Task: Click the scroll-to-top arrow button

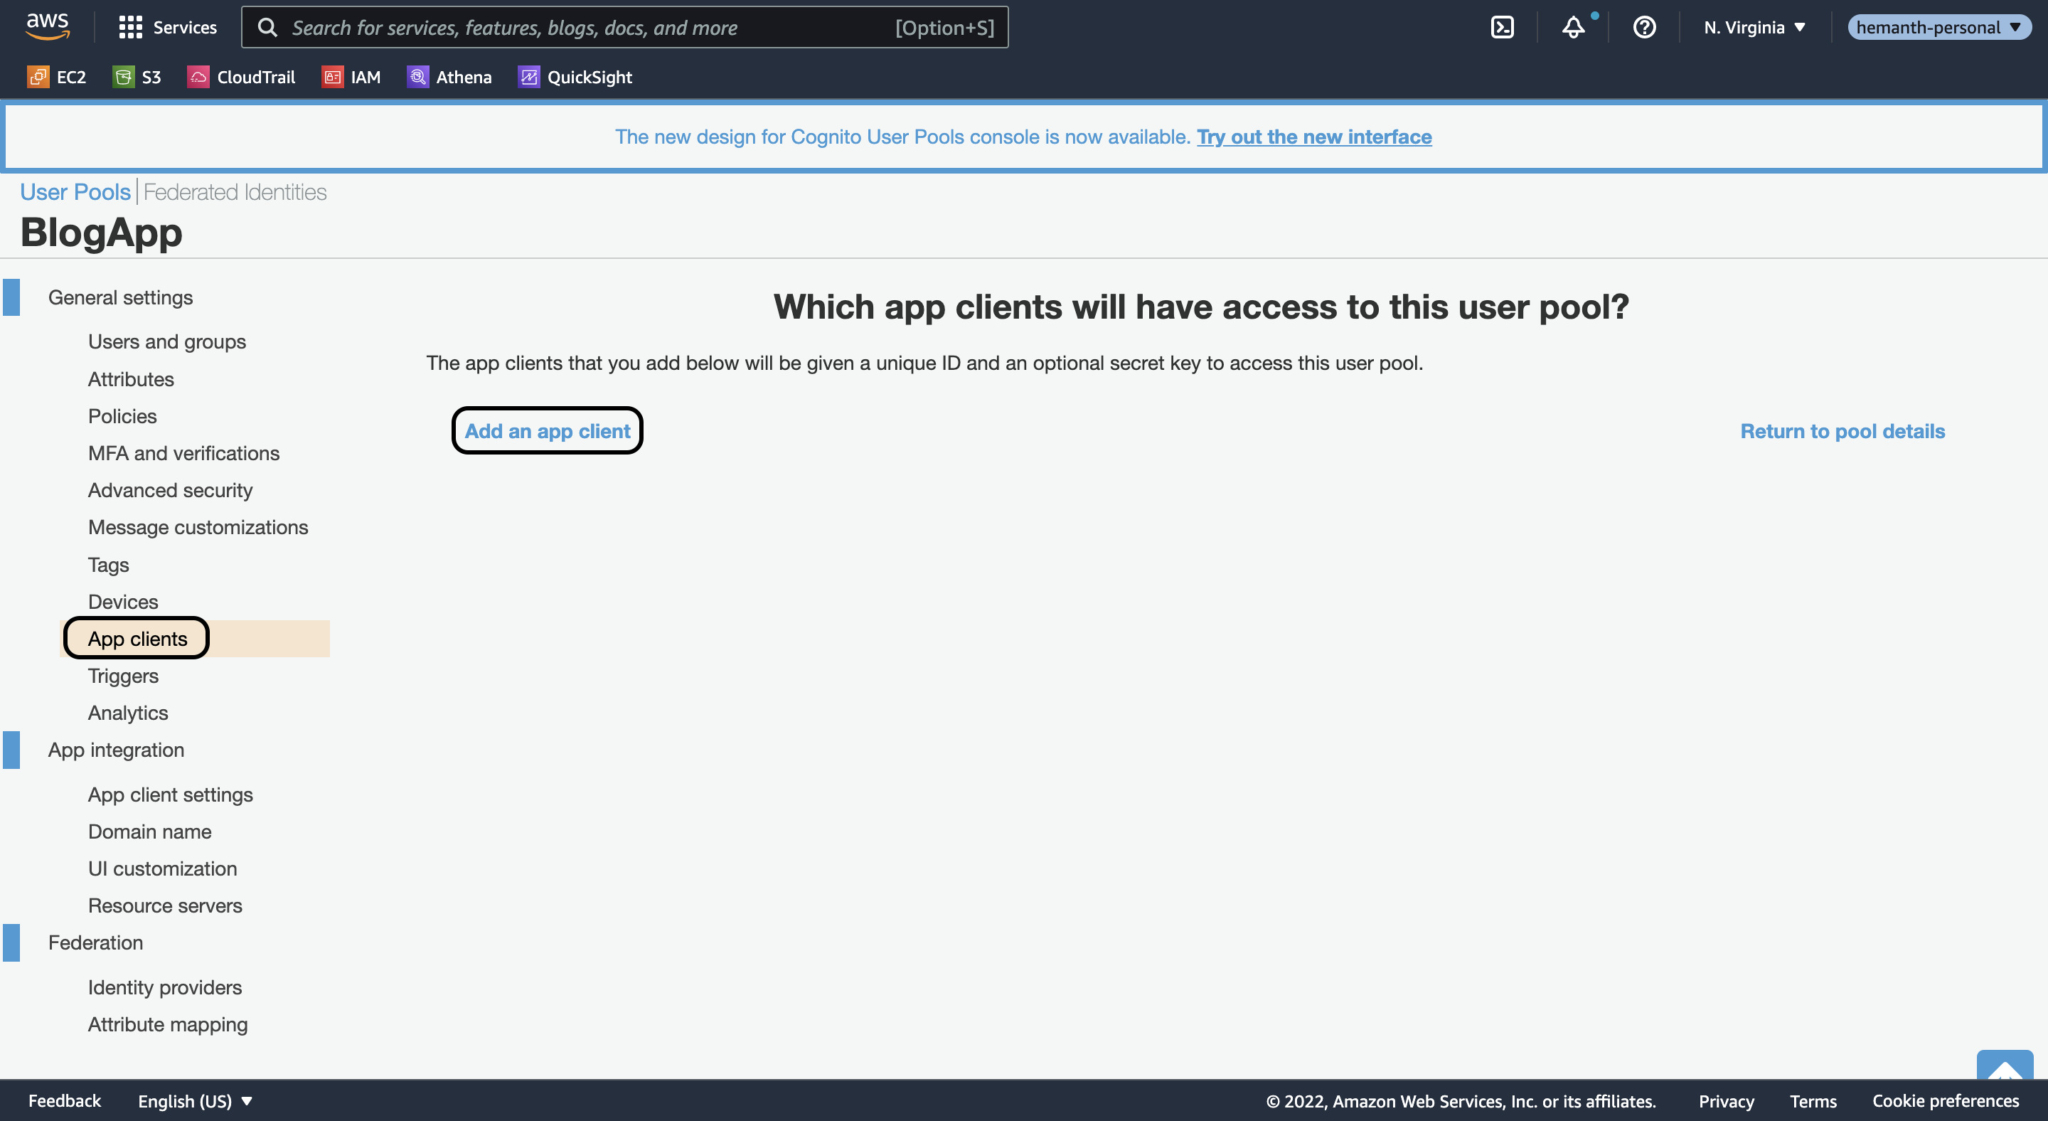Action: pyautogui.click(x=2004, y=1065)
